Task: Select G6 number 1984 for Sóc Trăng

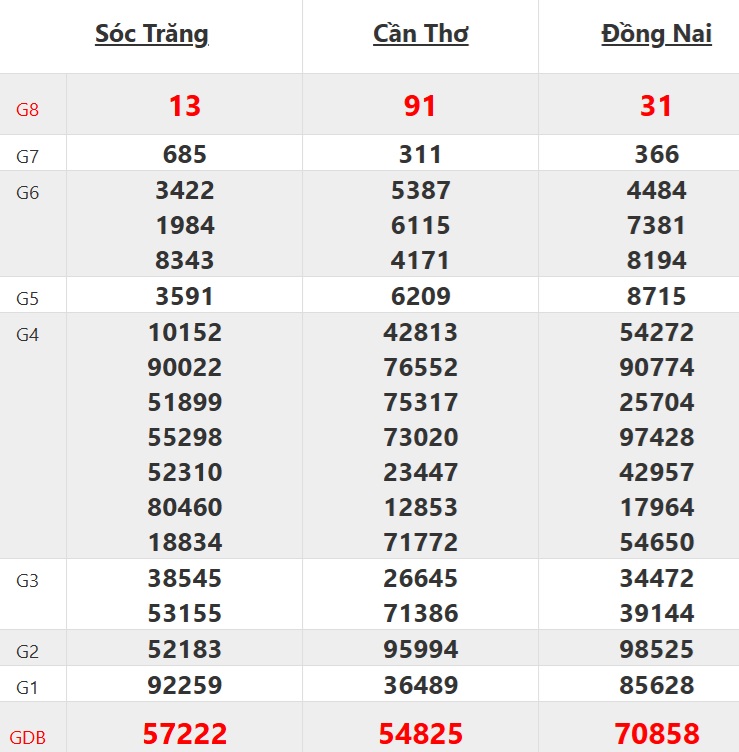Action: click(x=185, y=226)
